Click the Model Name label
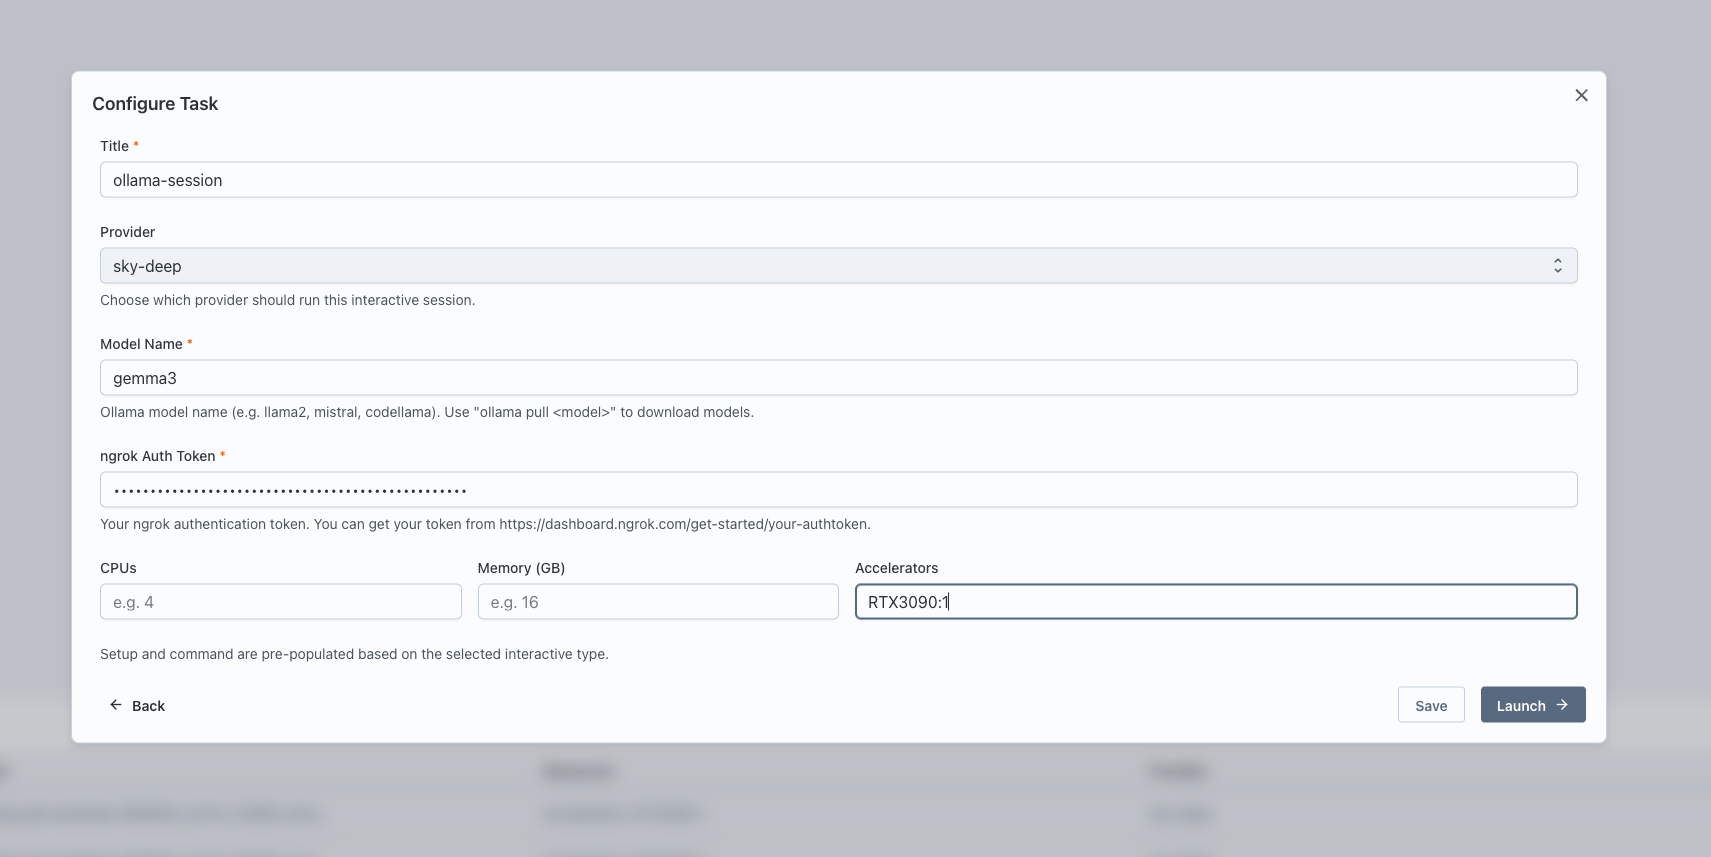The image size is (1711, 857). pyautogui.click(x=141, y=344)
